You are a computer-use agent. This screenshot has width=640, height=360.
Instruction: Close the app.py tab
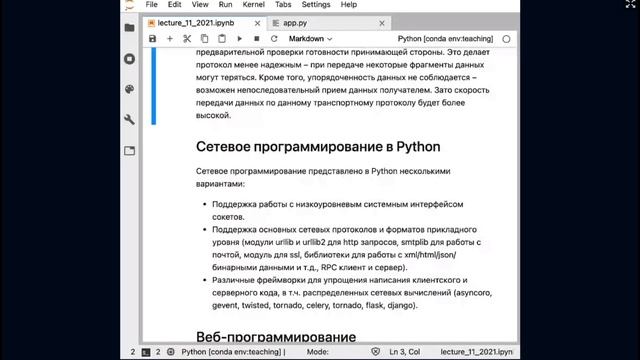tap(382, 23)
